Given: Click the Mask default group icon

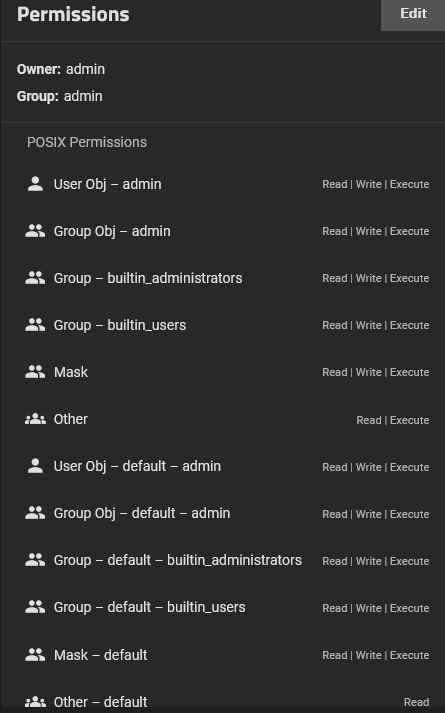Looking at the screenshot, I should coord(35,655).
